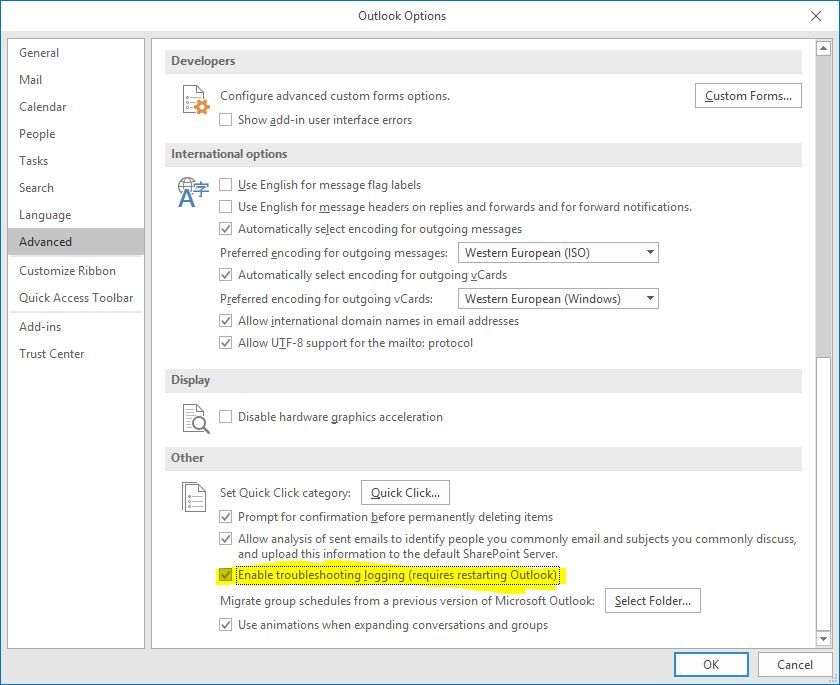Image resolution: width=840 pixels, height=685 pixels.
Task: Click the scrollbar up arrow
Action: [x=823, y=49]
